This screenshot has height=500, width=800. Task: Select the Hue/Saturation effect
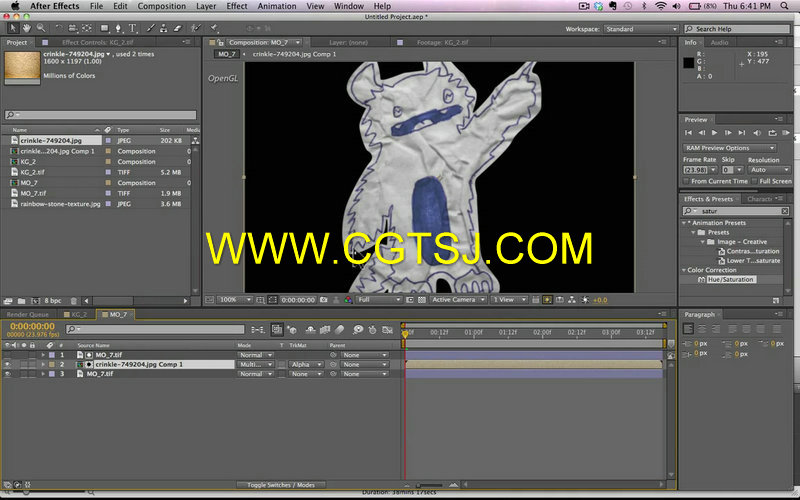pos(730,280)
